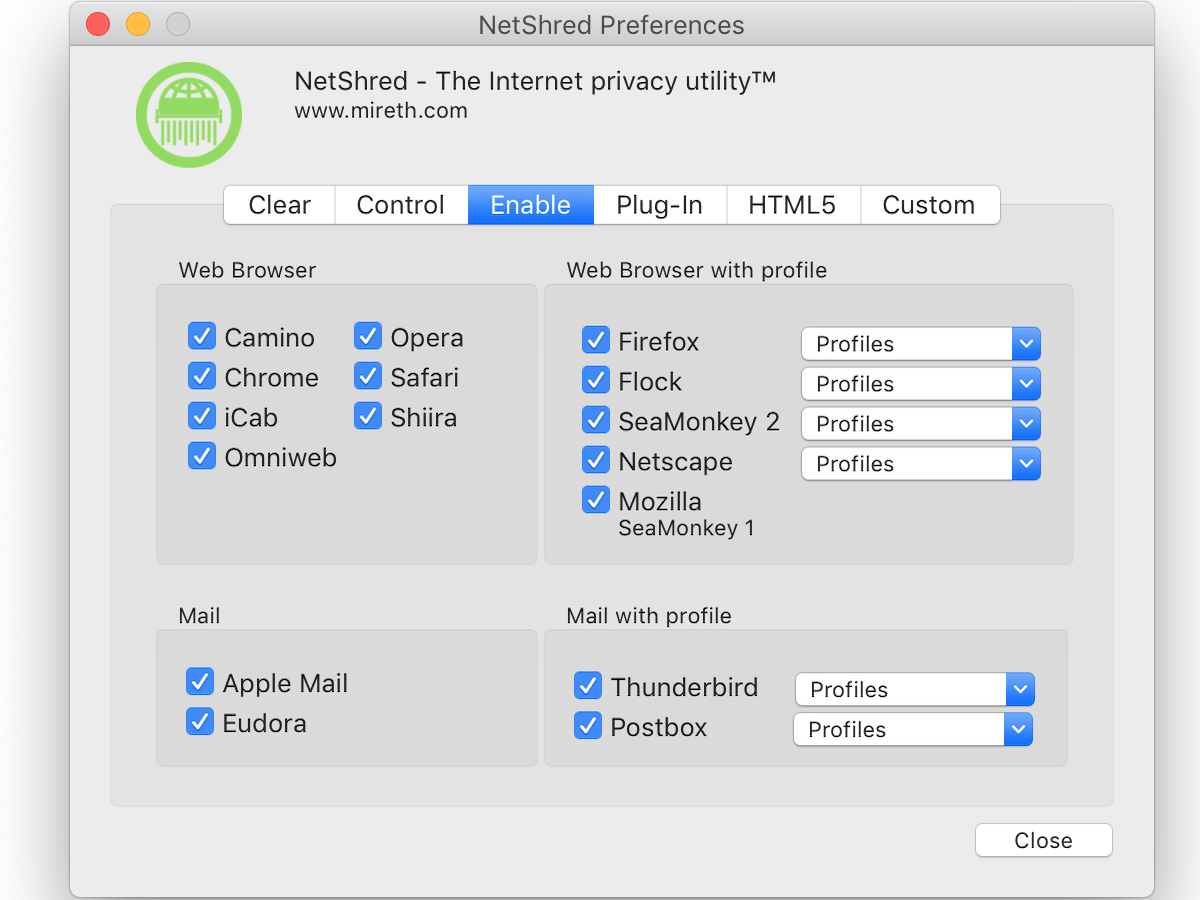The height and width of the screenshot is (900, 1200).
Task: Click the NetShred green globe logo
Action: click(x=189, y=115)
